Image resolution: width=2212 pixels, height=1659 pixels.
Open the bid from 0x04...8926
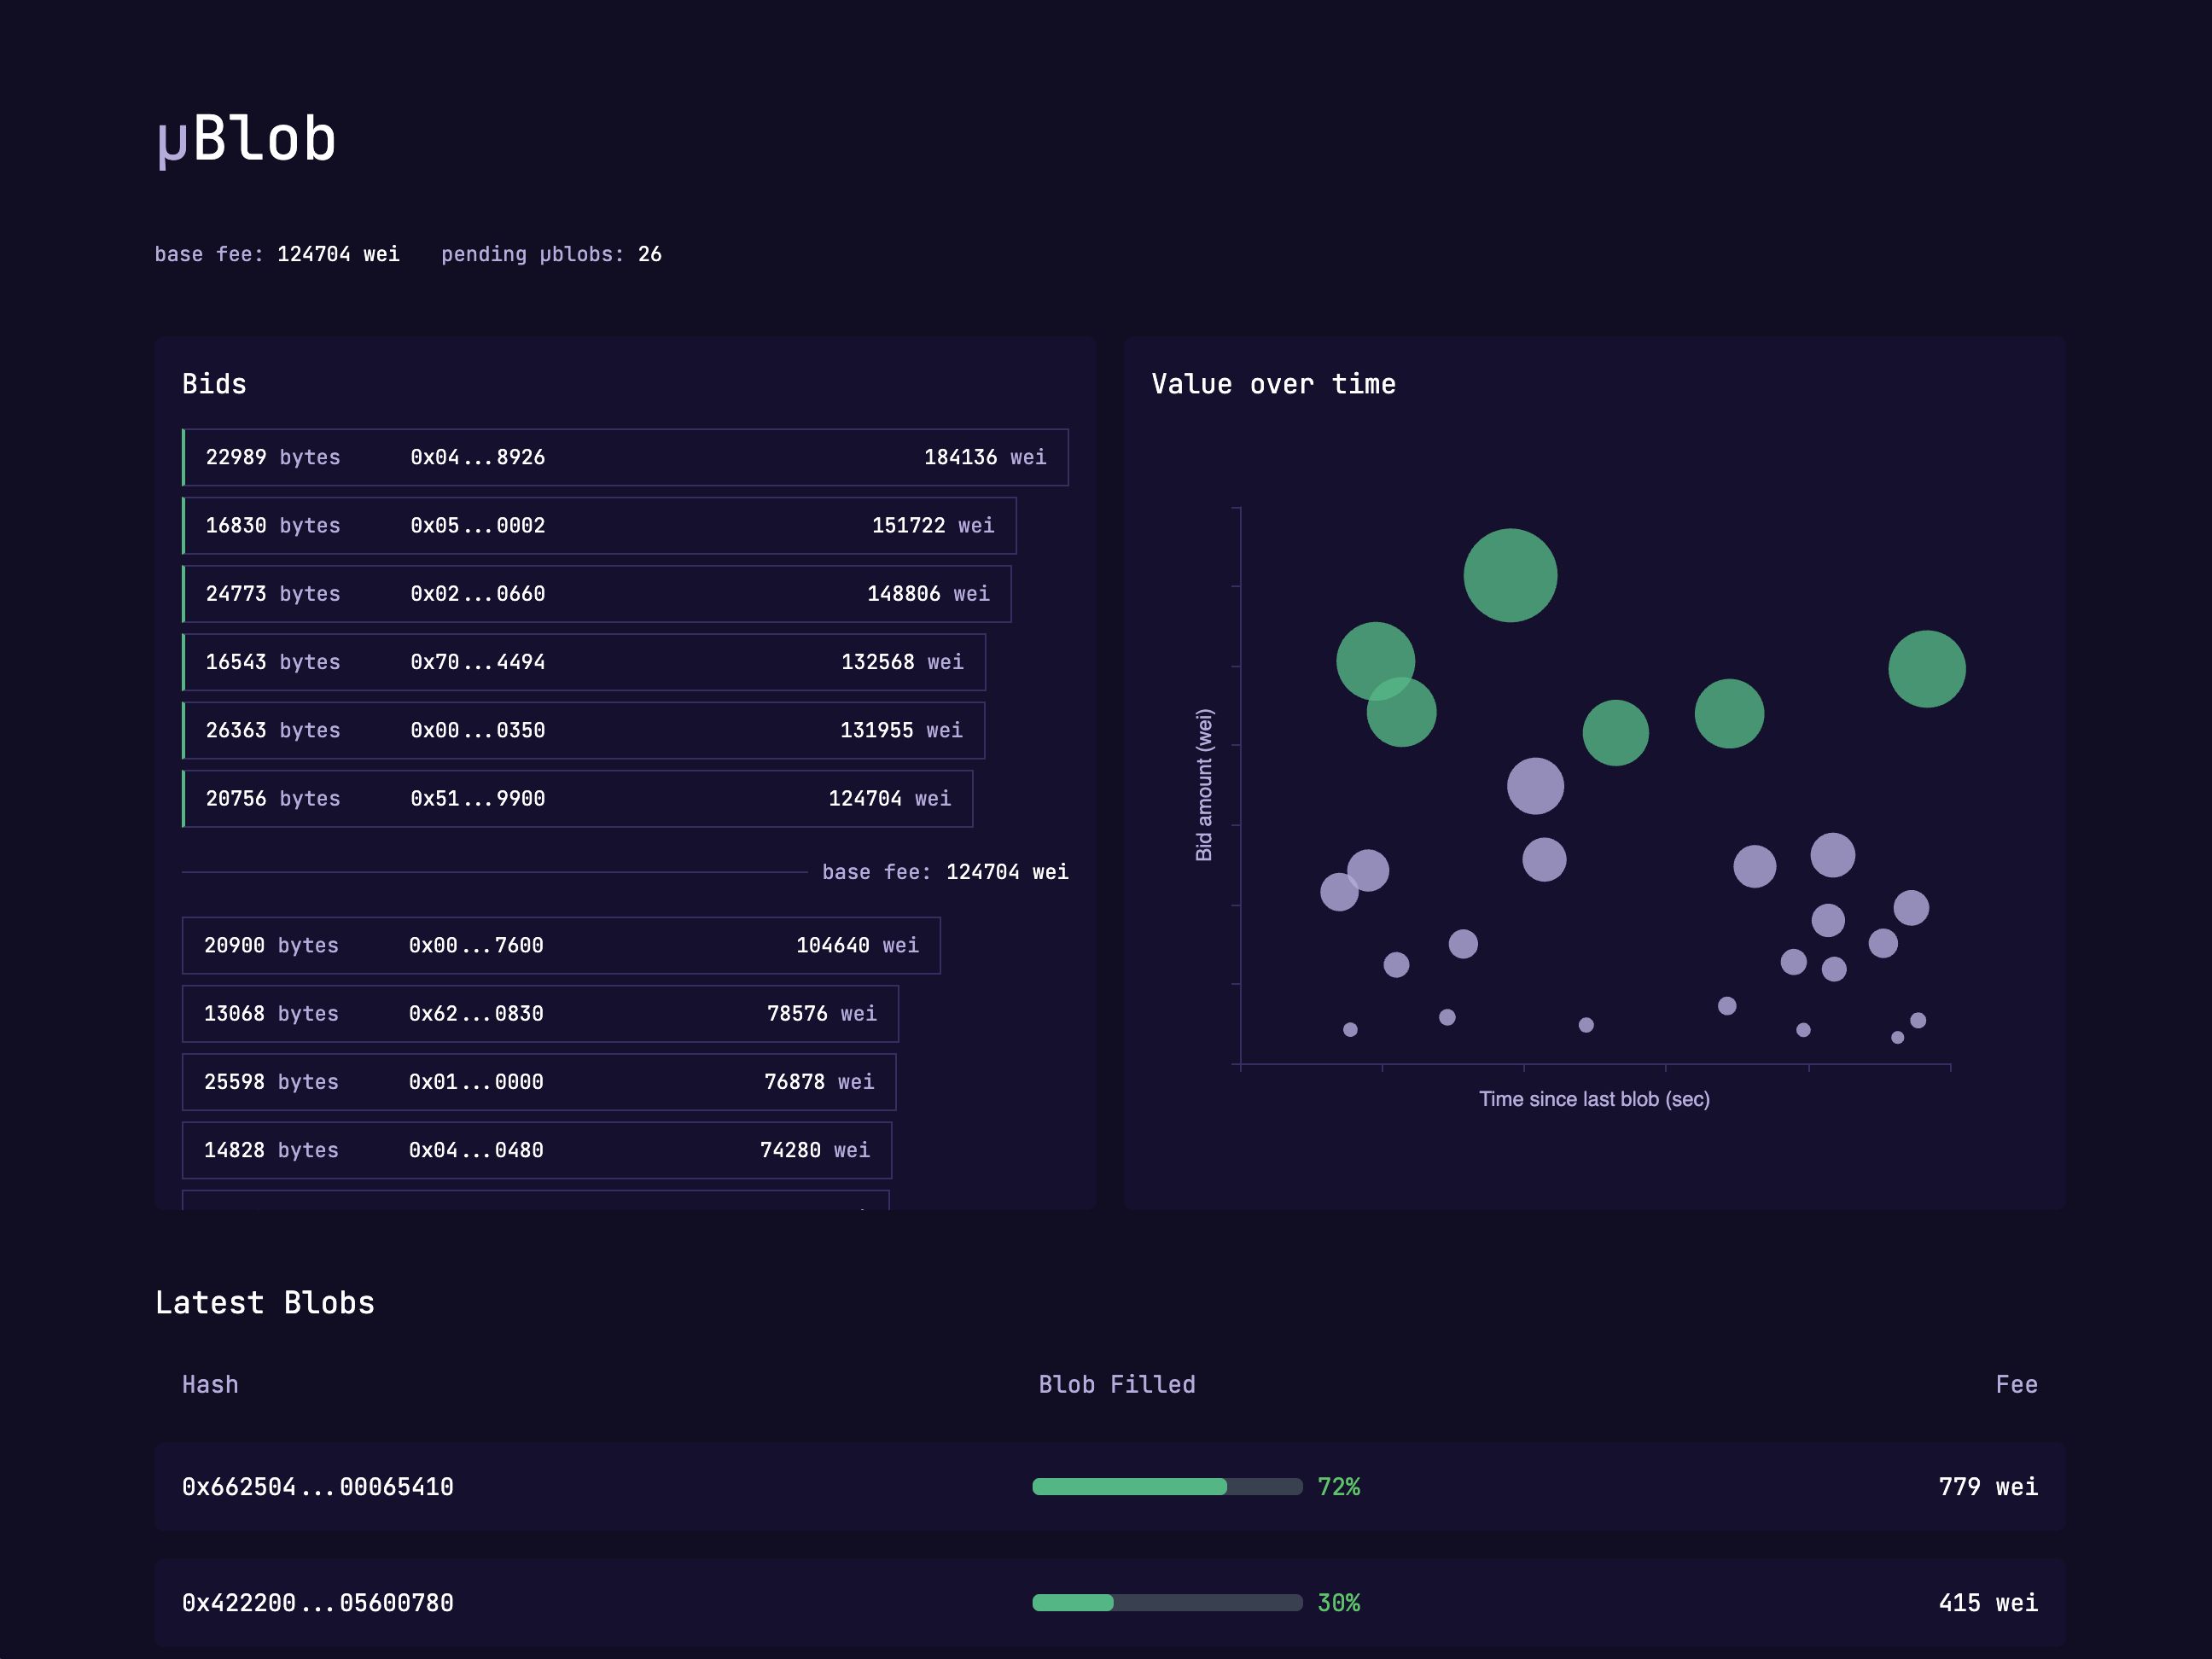click(x=625, y=457)
